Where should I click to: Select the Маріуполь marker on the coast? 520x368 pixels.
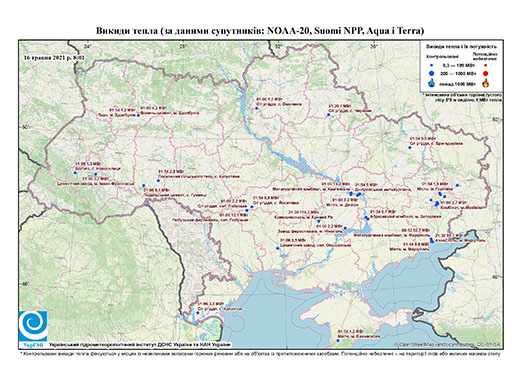pyautogui.click(x=432, y=240)
